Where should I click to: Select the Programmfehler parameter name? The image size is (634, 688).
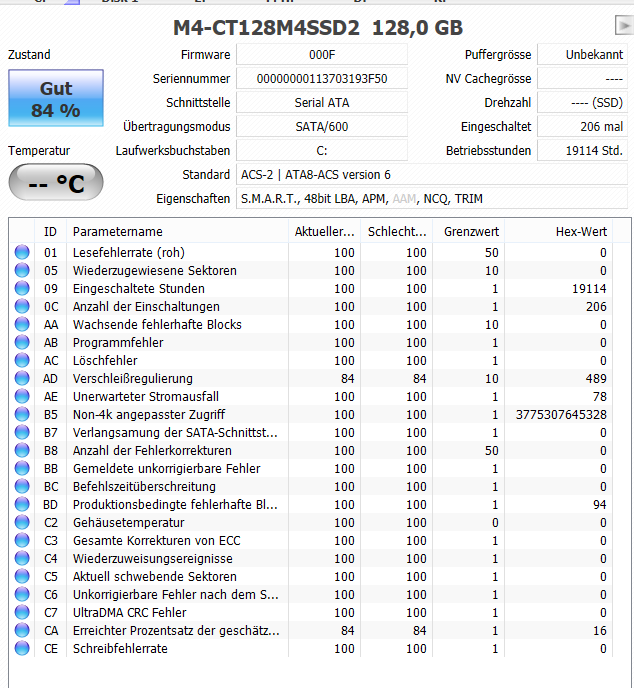(x=118, y=343)
